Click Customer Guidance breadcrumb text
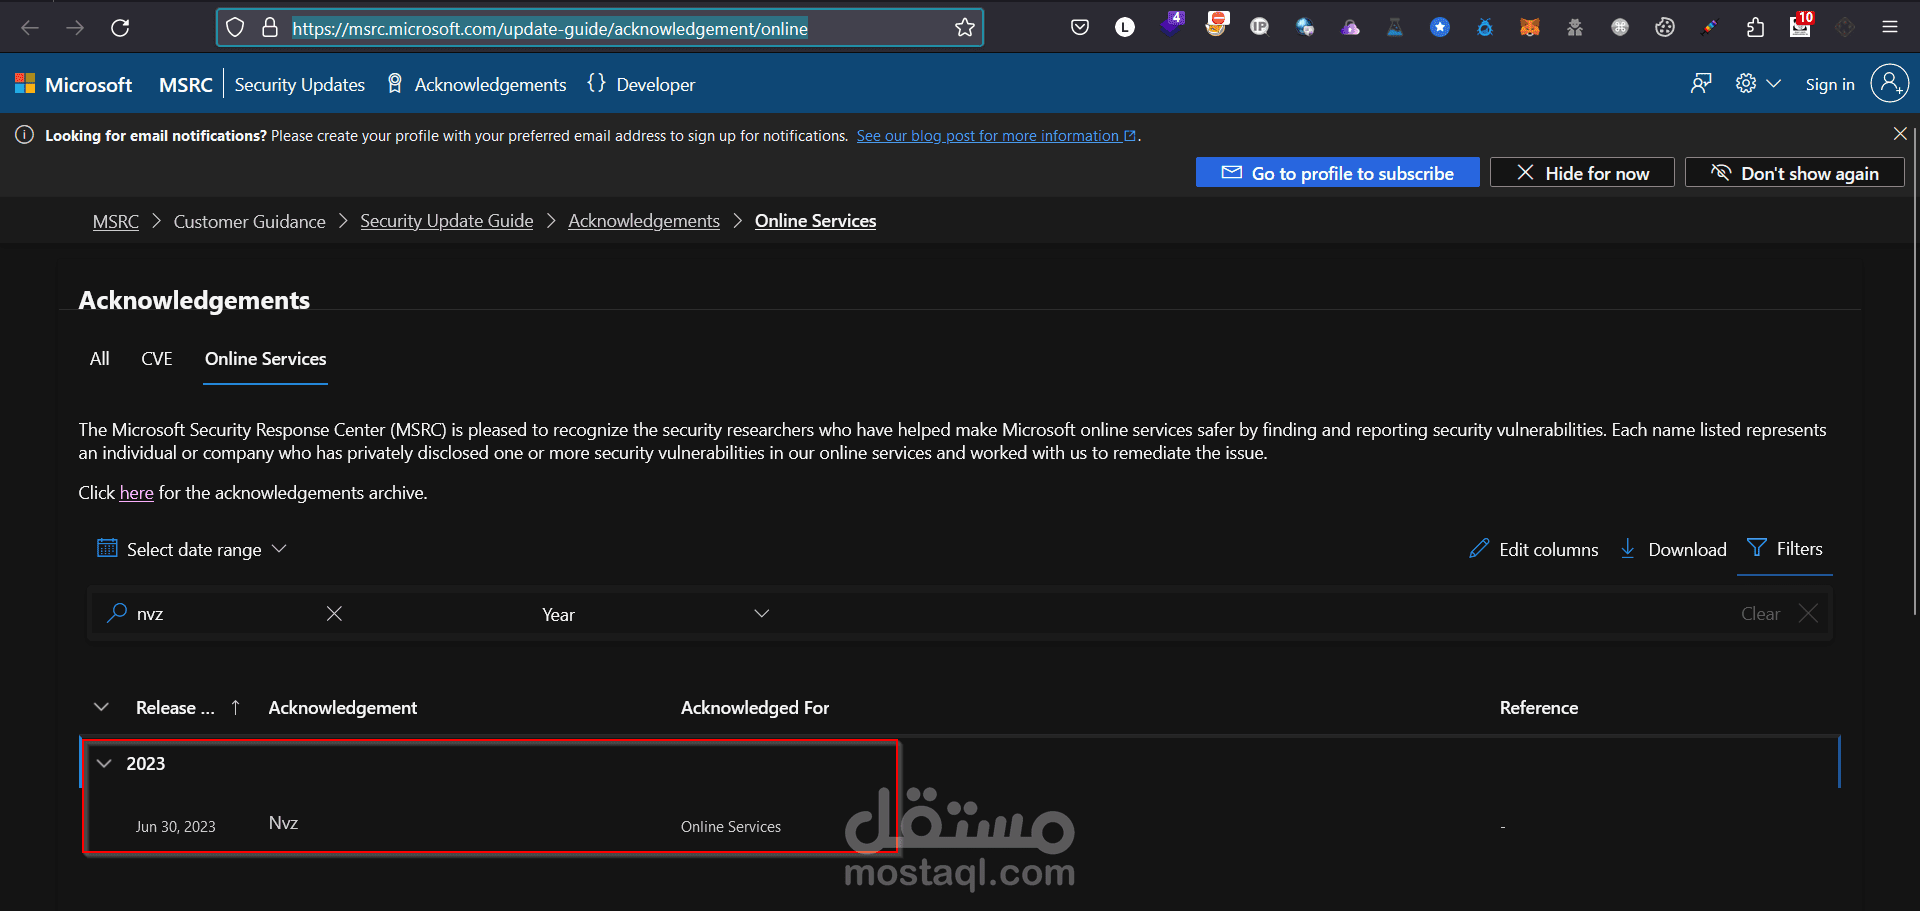The width and height of the screenshot is (1920, 911). (249, 221)
